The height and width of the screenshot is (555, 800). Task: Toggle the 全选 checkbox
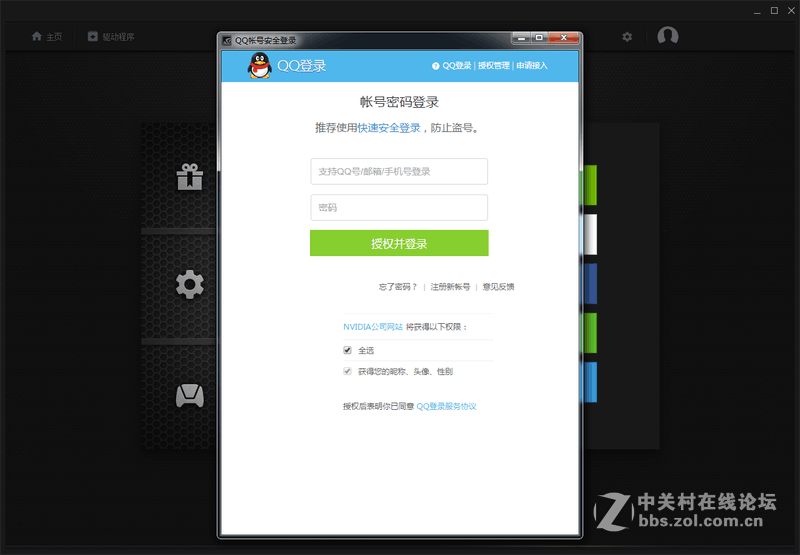click(347, 350)
